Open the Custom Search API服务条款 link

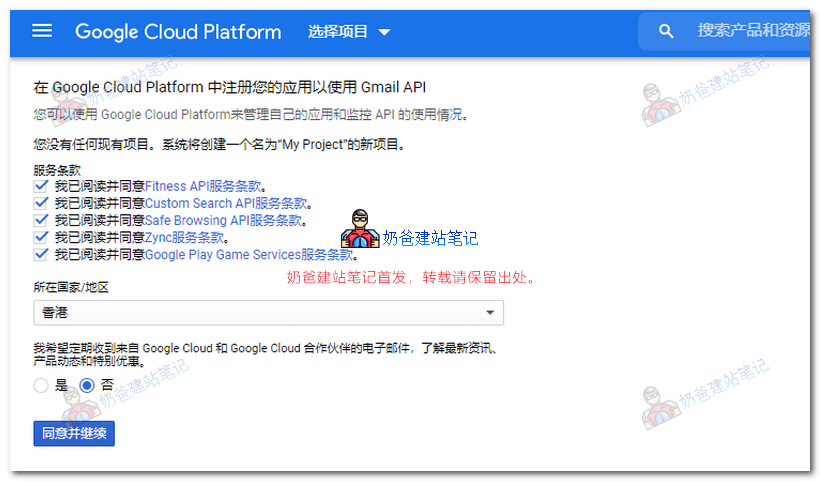pyautogui.click(x=226, y=203)
